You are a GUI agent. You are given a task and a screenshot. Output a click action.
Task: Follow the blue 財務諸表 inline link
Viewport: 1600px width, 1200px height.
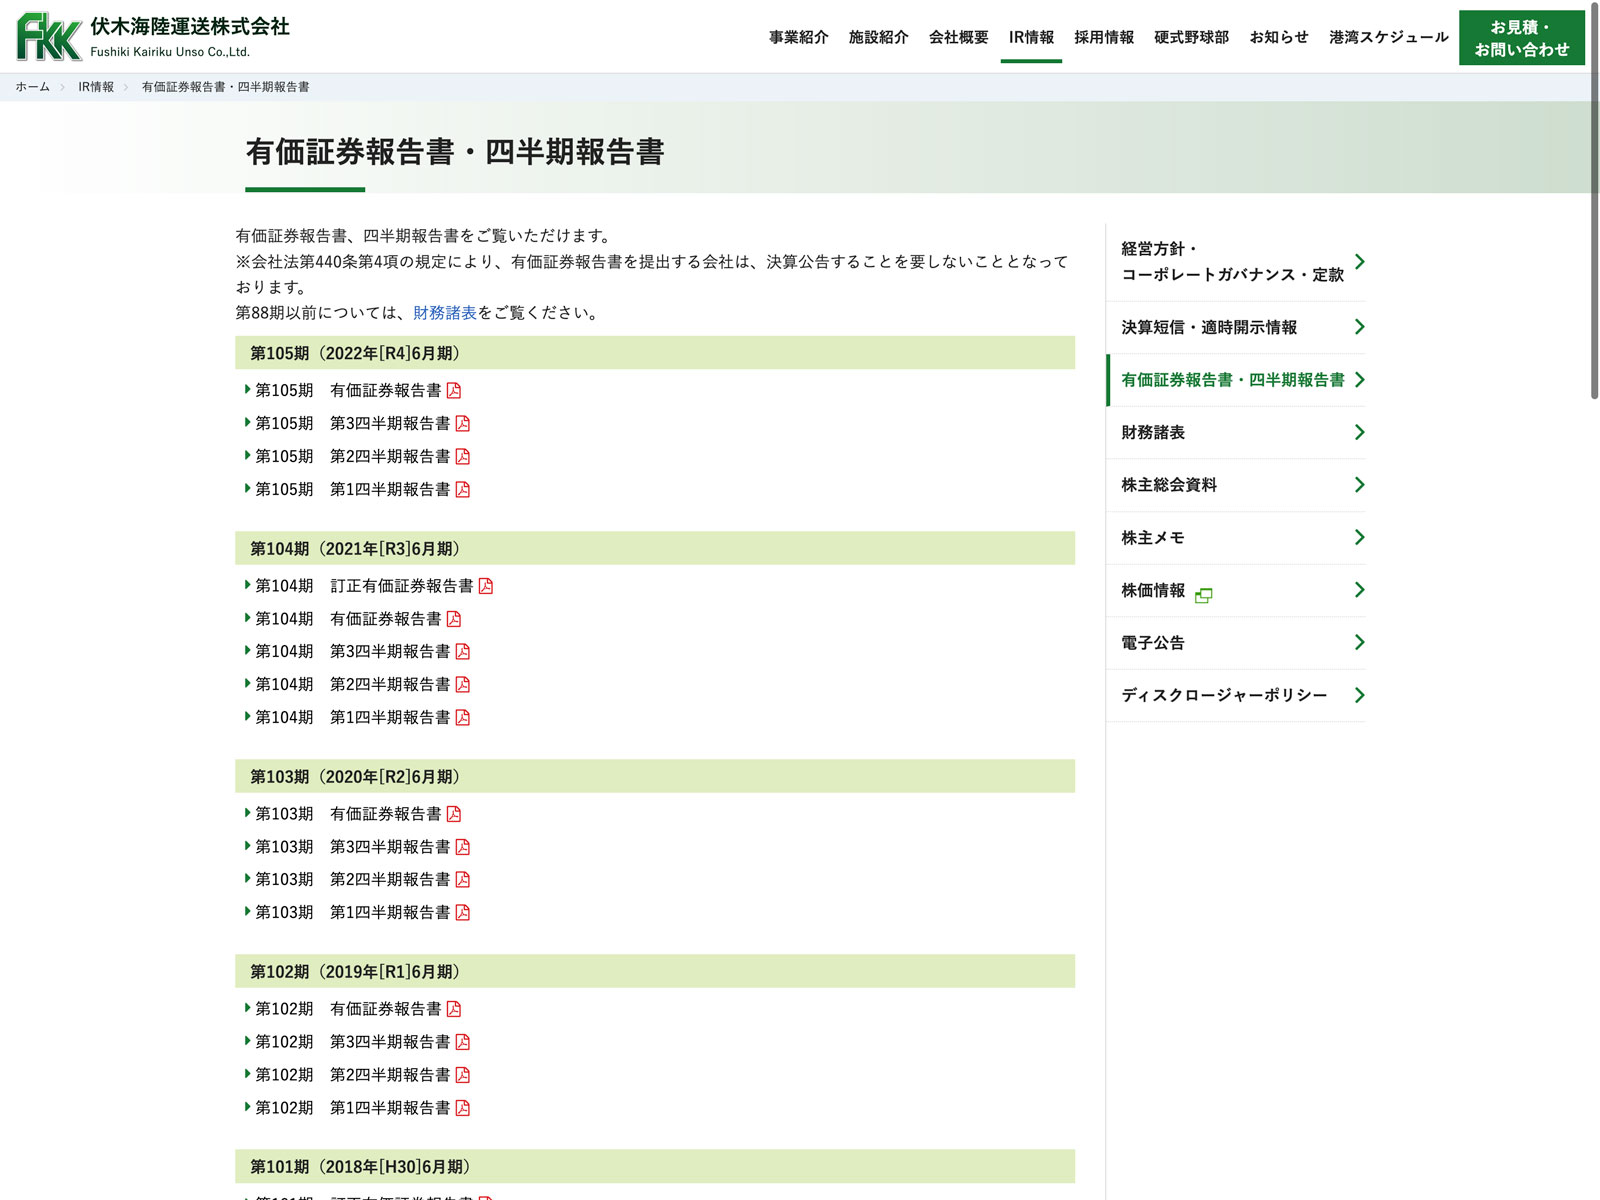tap(445, 313)
